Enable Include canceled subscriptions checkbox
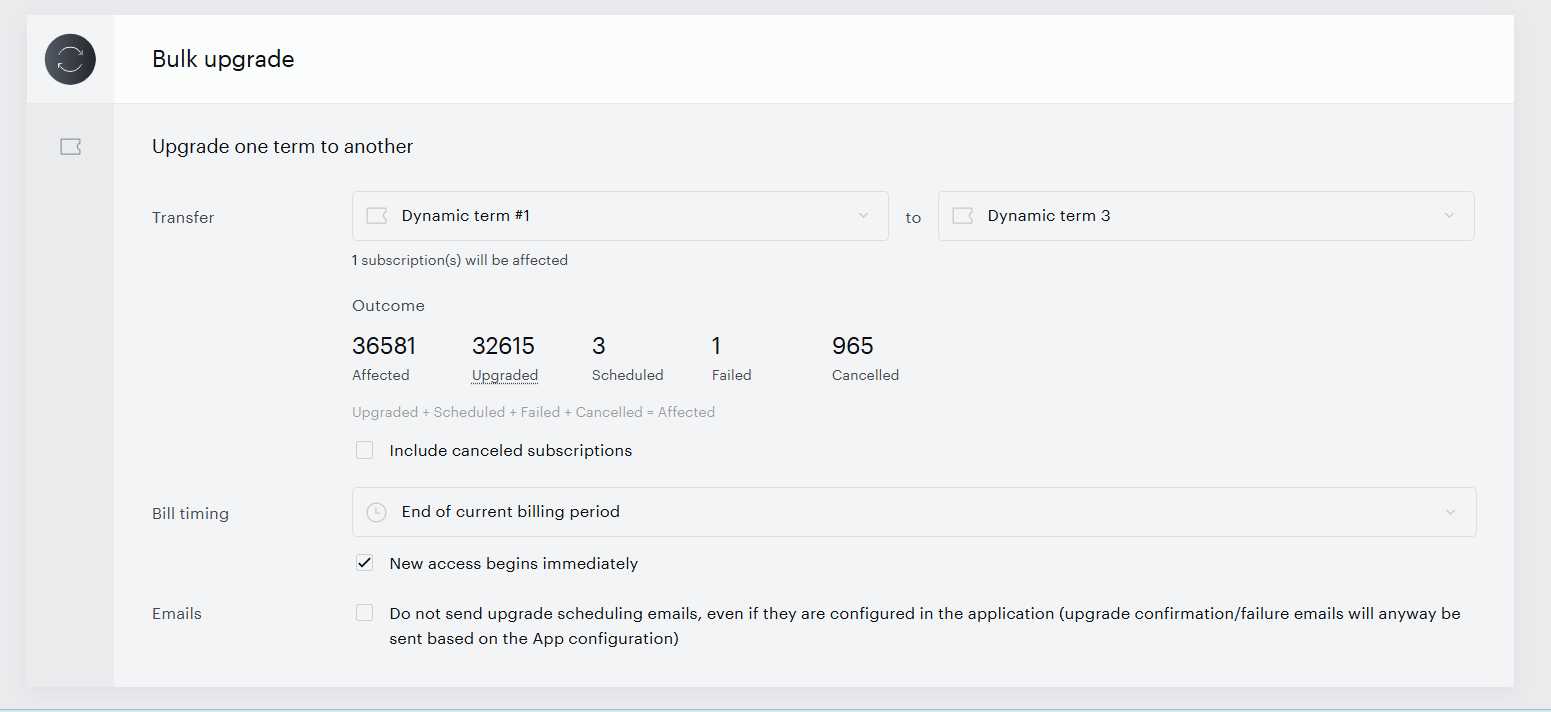Screen dimensions: 1551x712 click(365, 451)
